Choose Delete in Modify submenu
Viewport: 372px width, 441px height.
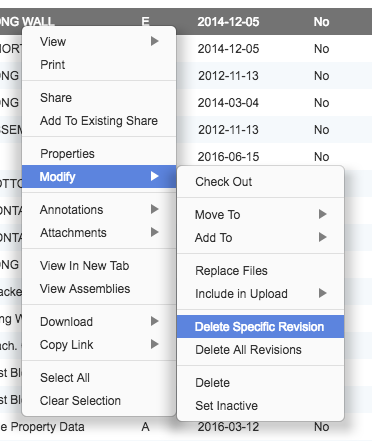260,383
